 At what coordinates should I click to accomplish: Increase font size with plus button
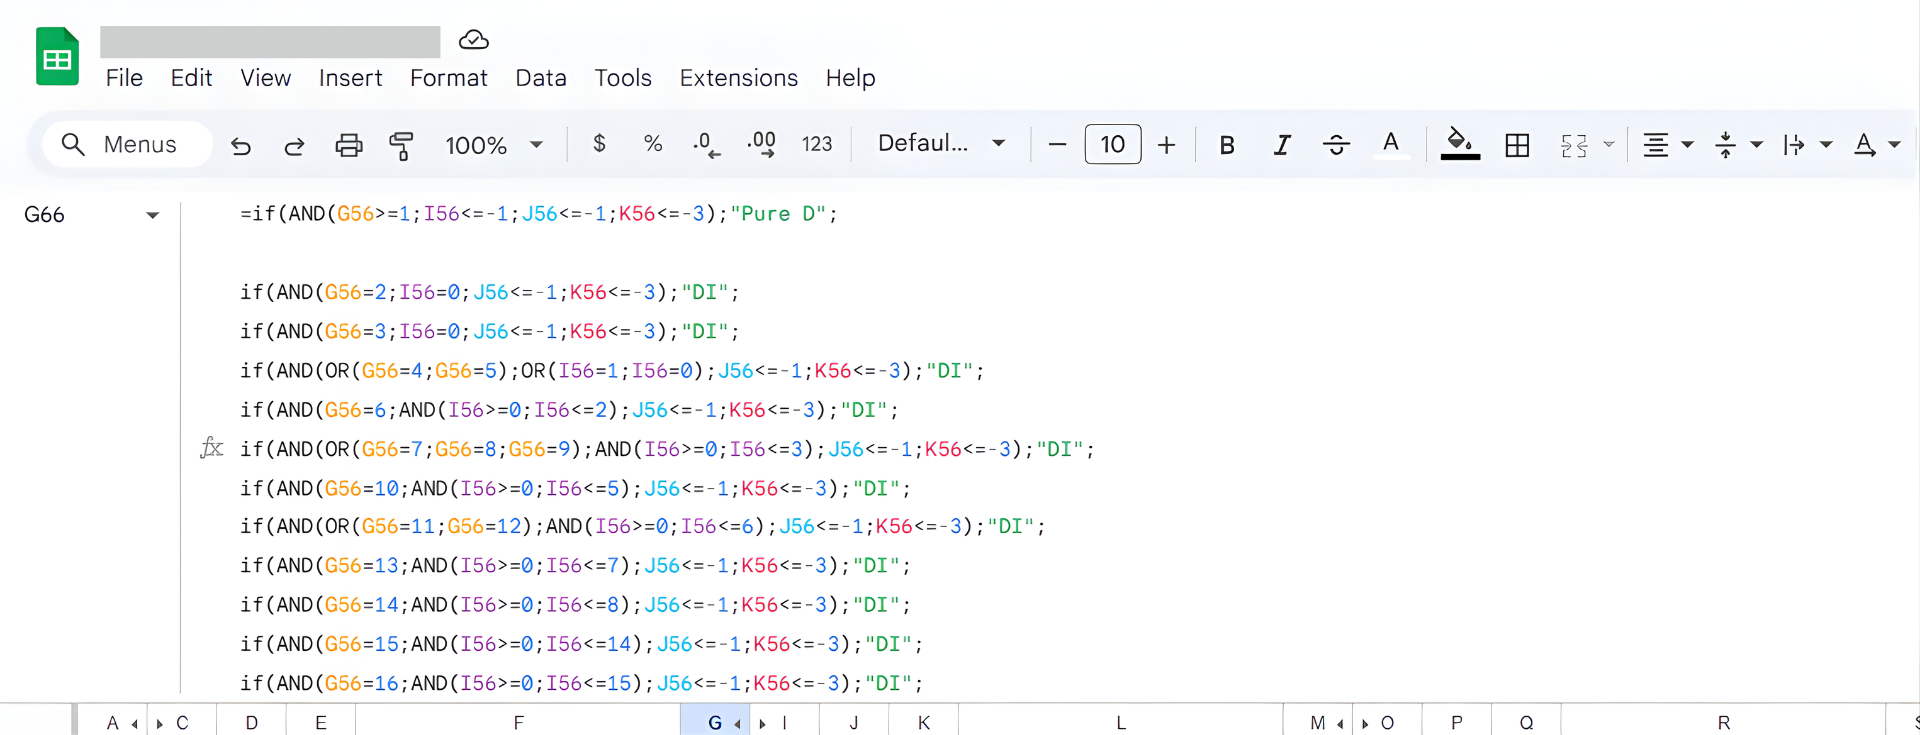click(1166, 146)
